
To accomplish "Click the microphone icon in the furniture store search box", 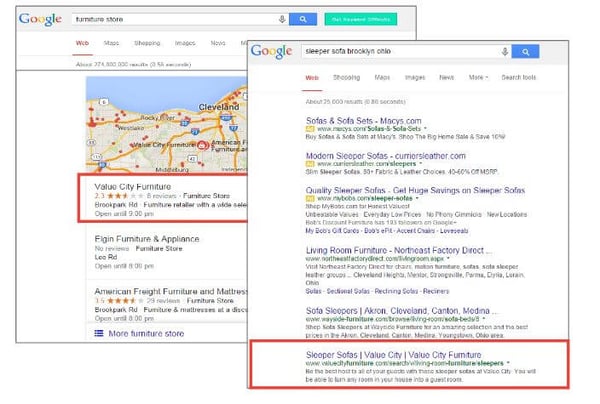I will [x=282, y=19].
